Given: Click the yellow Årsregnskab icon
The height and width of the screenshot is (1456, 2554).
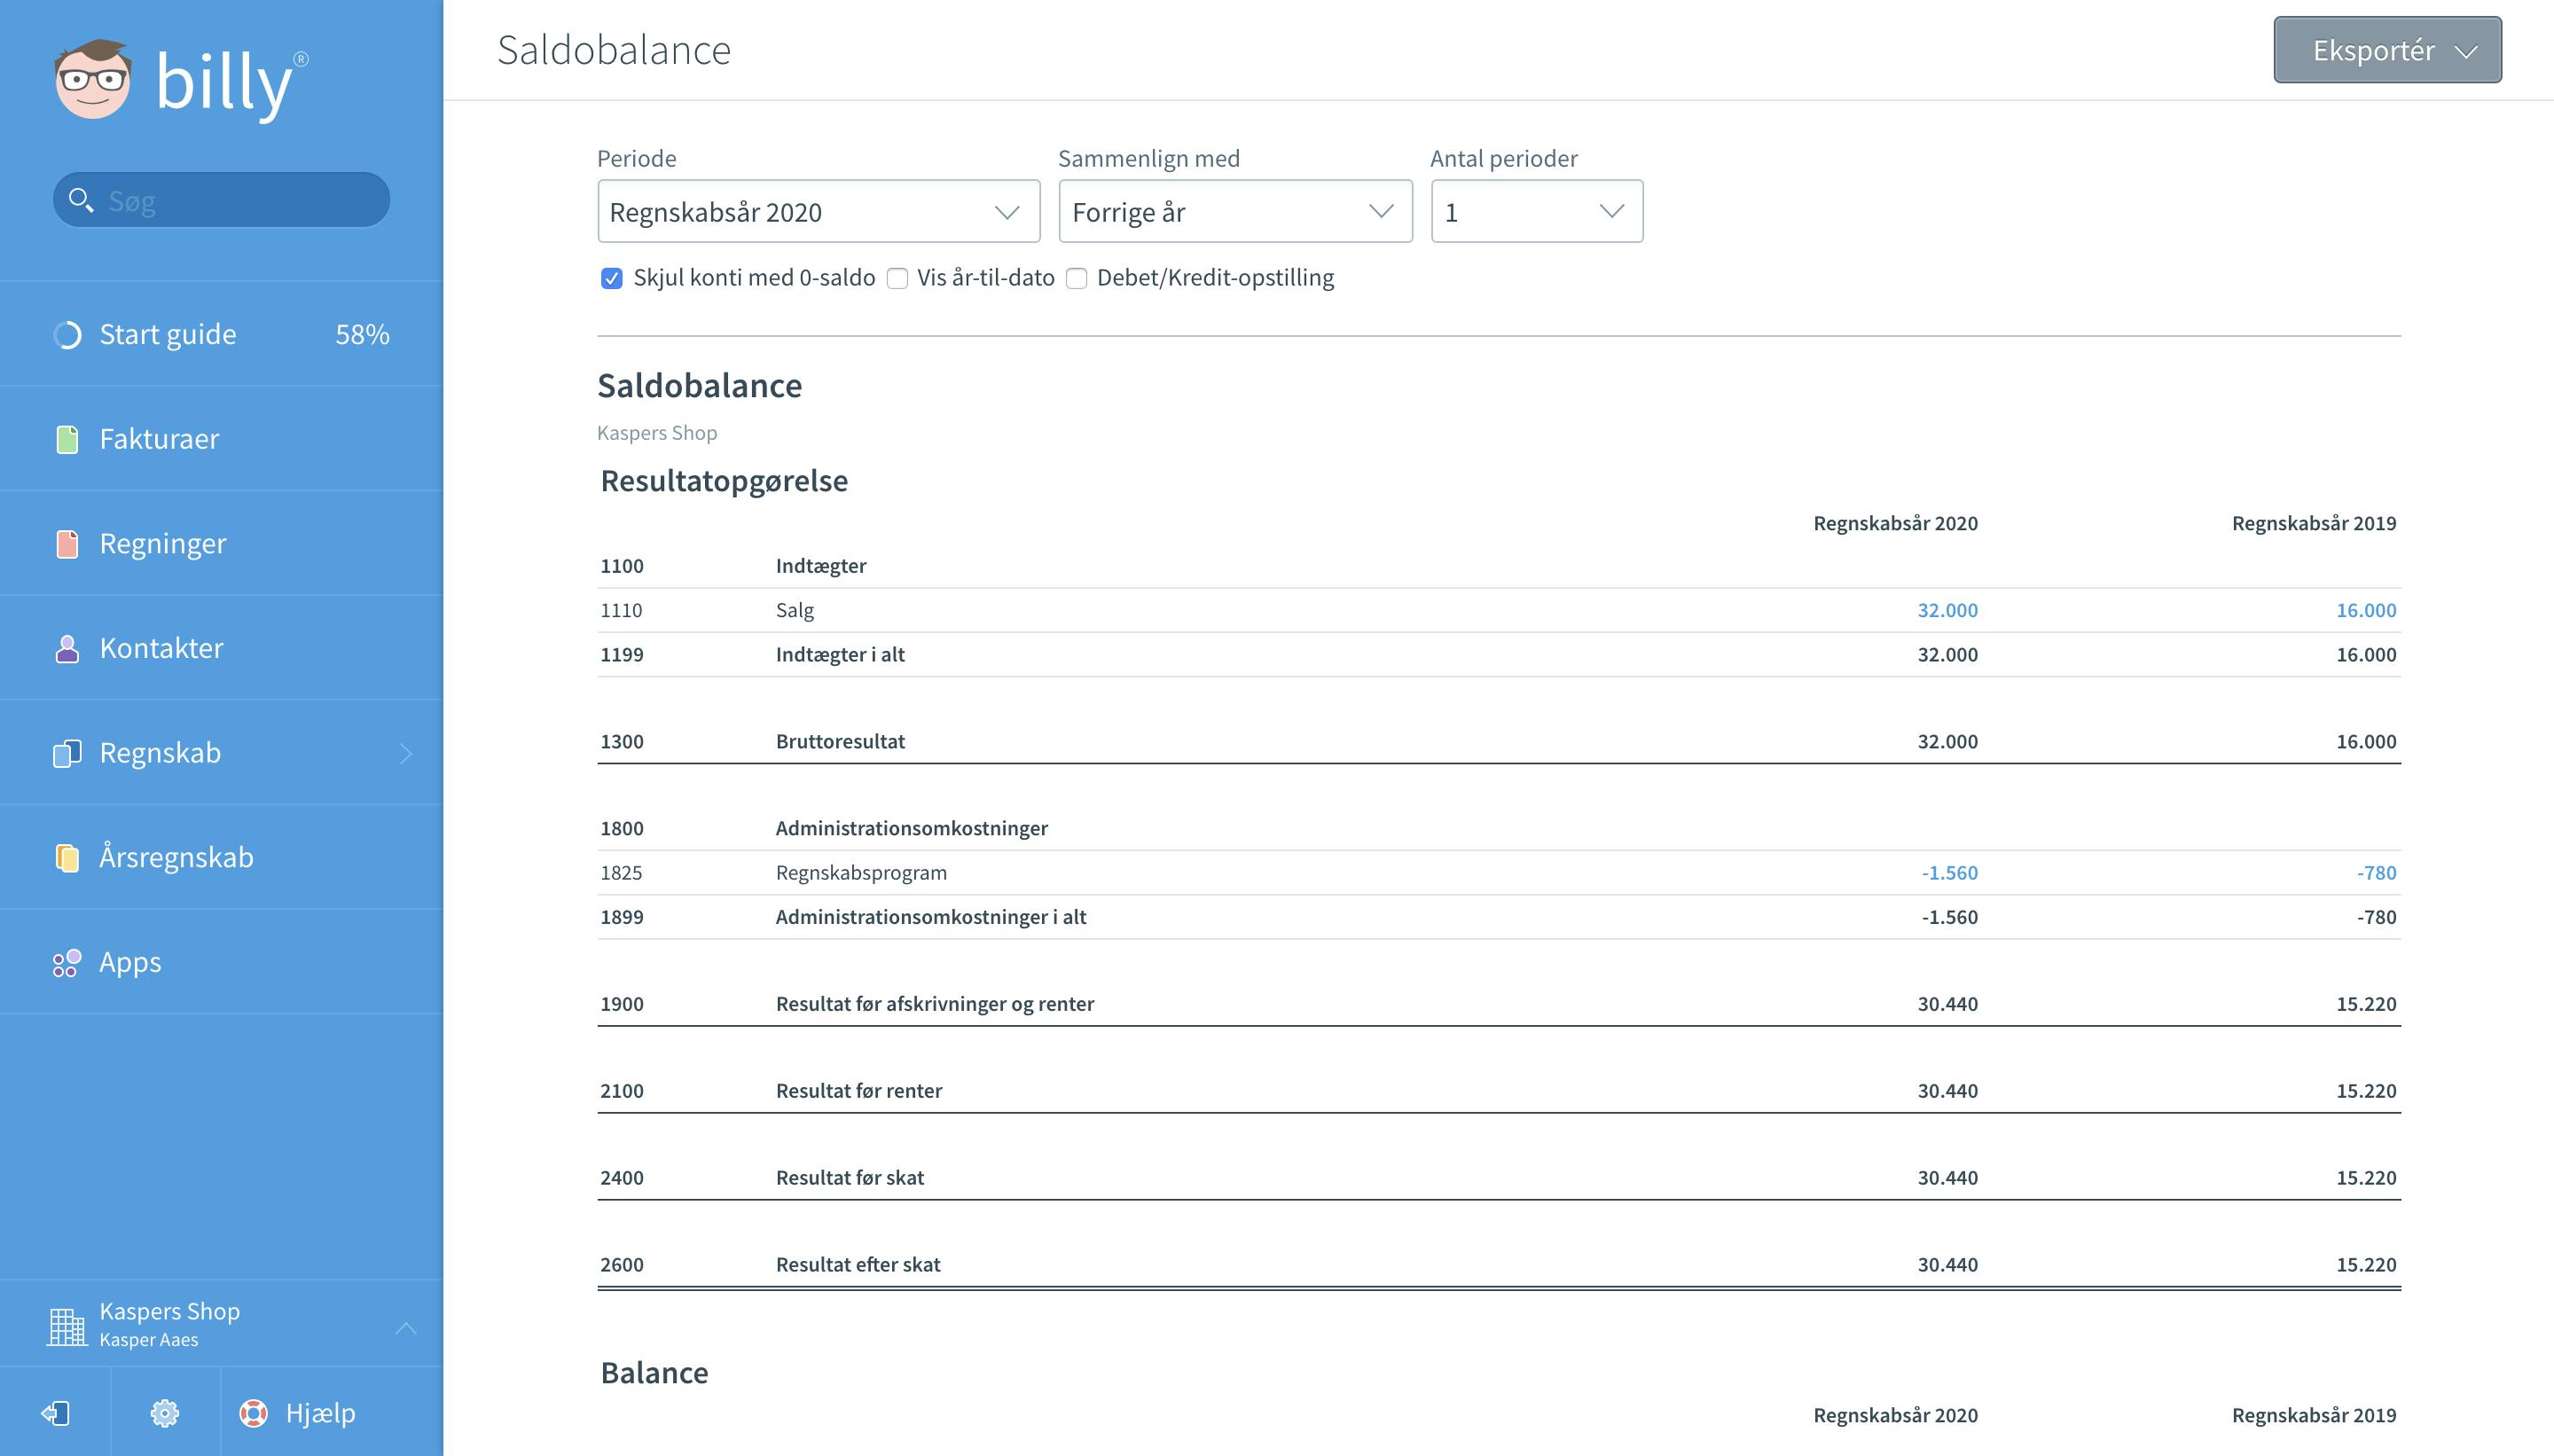Looking at the screenshot, I should tap(67, 858).
